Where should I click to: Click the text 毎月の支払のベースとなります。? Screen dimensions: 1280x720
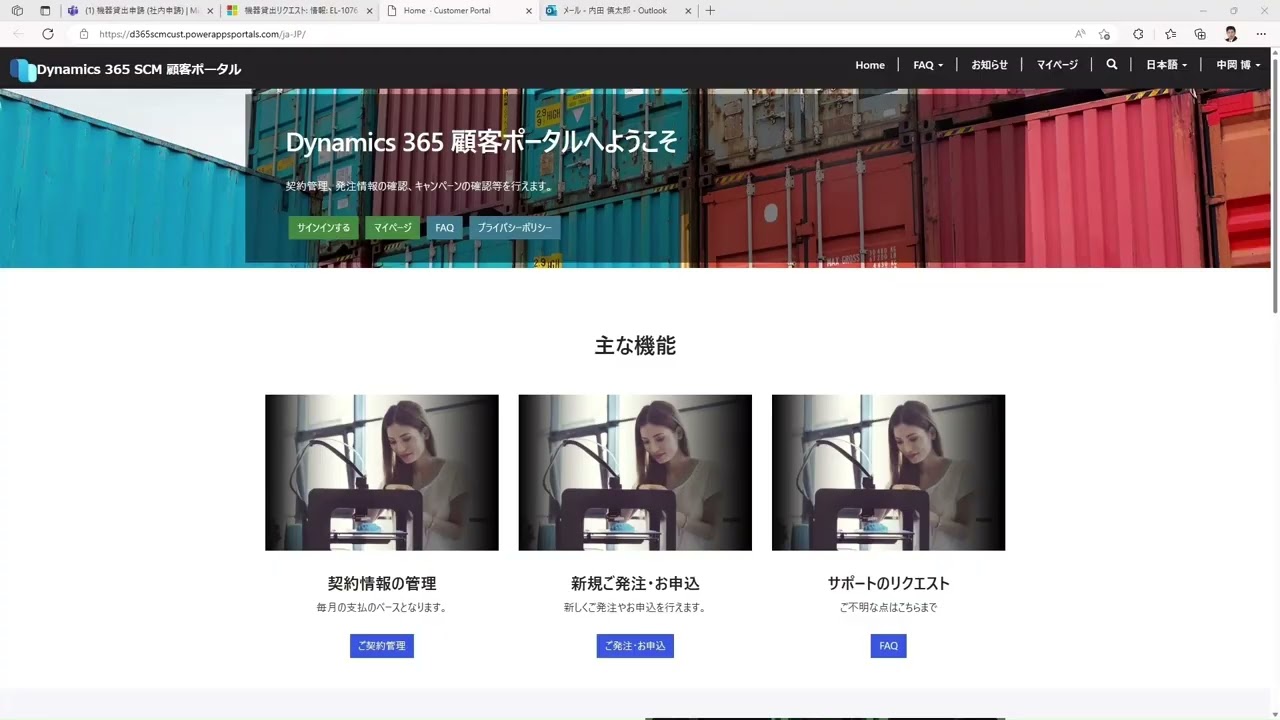(382, 607)
